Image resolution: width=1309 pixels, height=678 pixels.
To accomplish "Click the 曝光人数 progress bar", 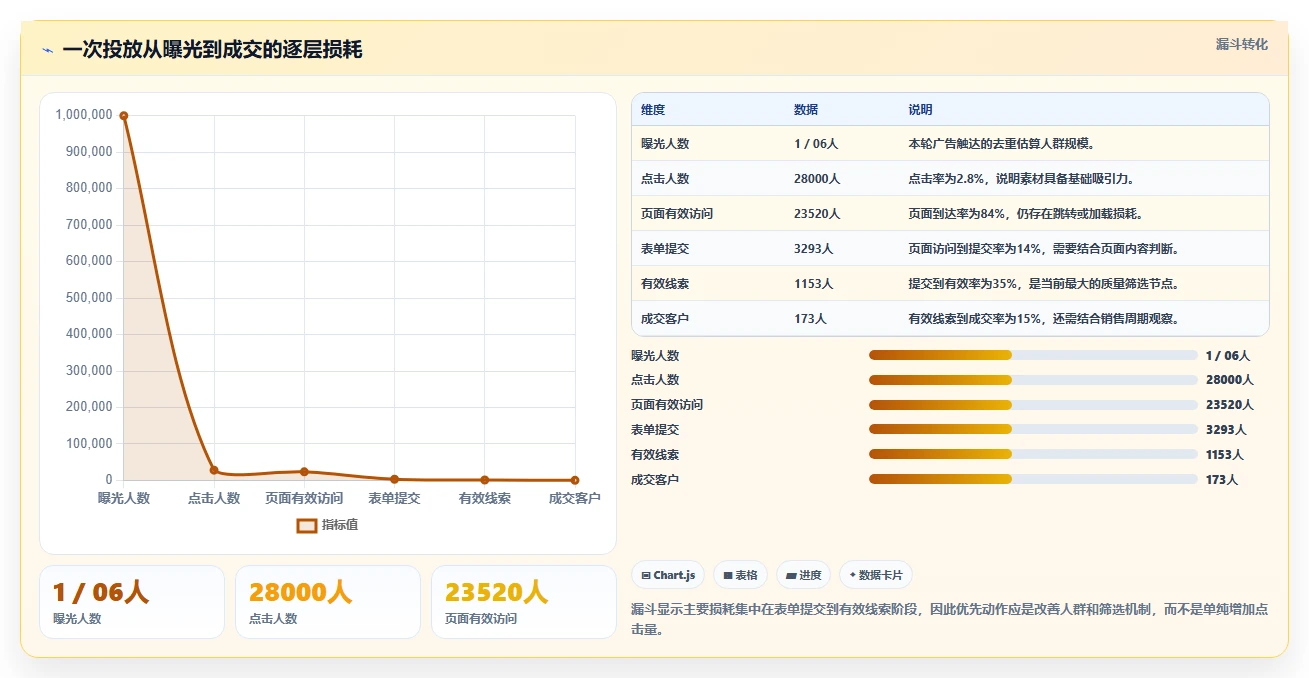I will 1033,355.
